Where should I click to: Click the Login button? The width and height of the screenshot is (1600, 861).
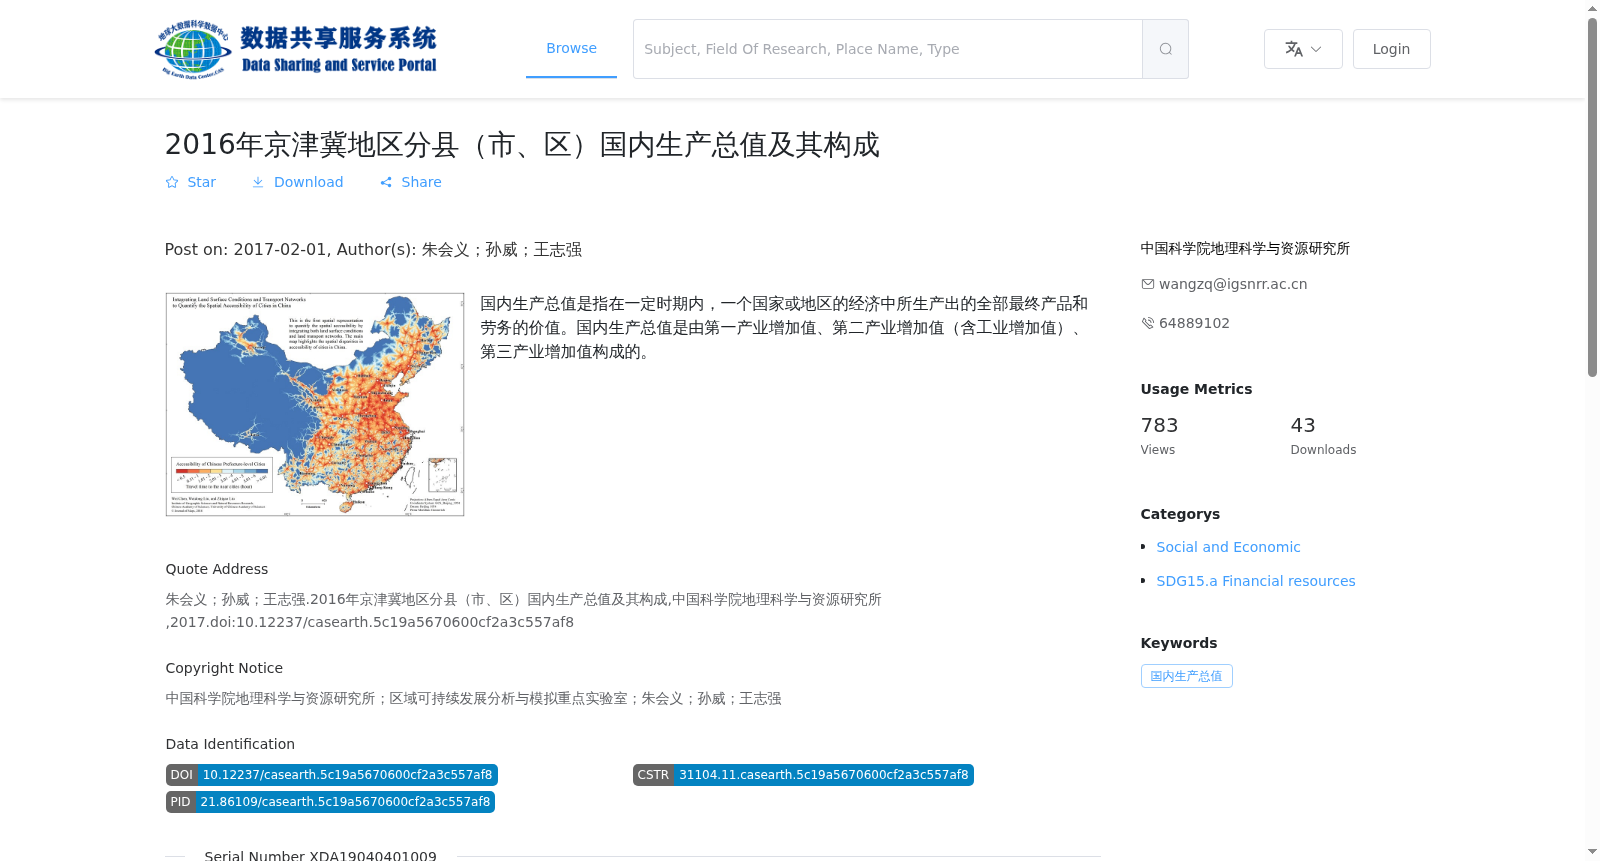coord(1391,49)
